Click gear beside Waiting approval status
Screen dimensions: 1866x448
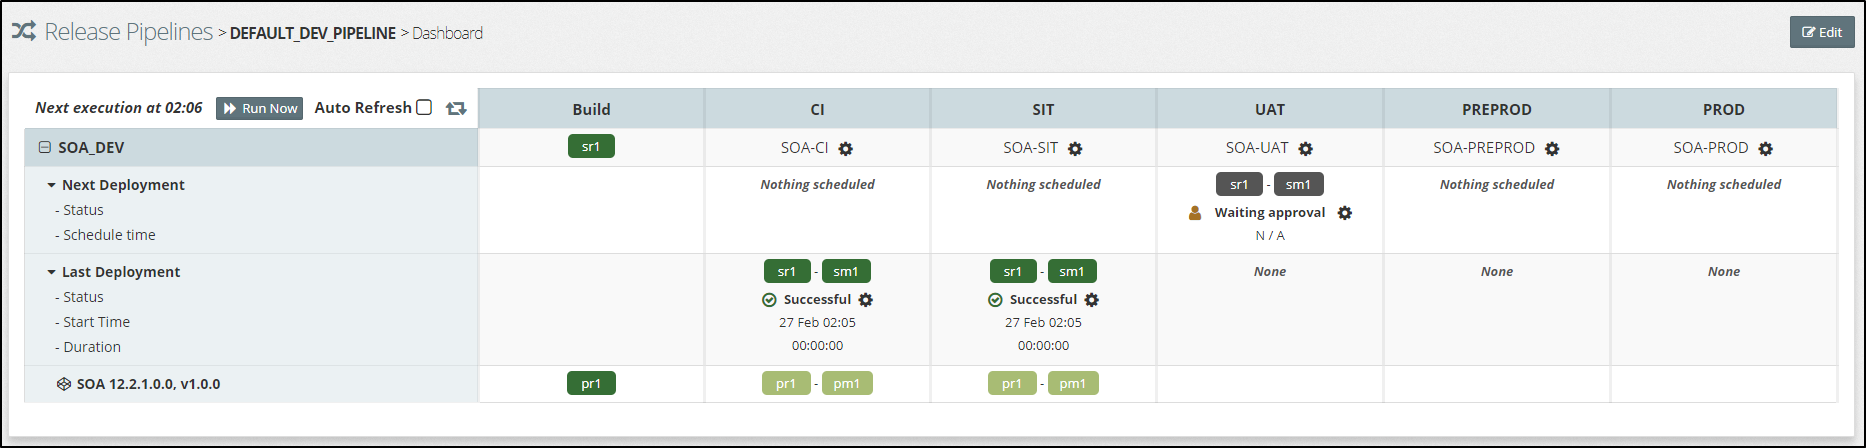[1344, 213]
